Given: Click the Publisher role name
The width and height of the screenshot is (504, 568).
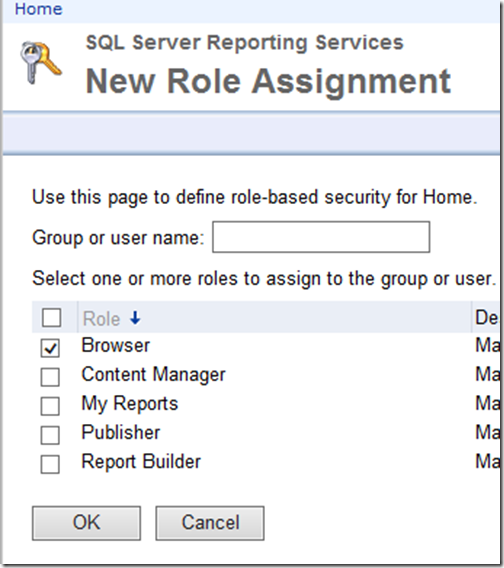Looking at the screenshot, I should tap(121, 432).
